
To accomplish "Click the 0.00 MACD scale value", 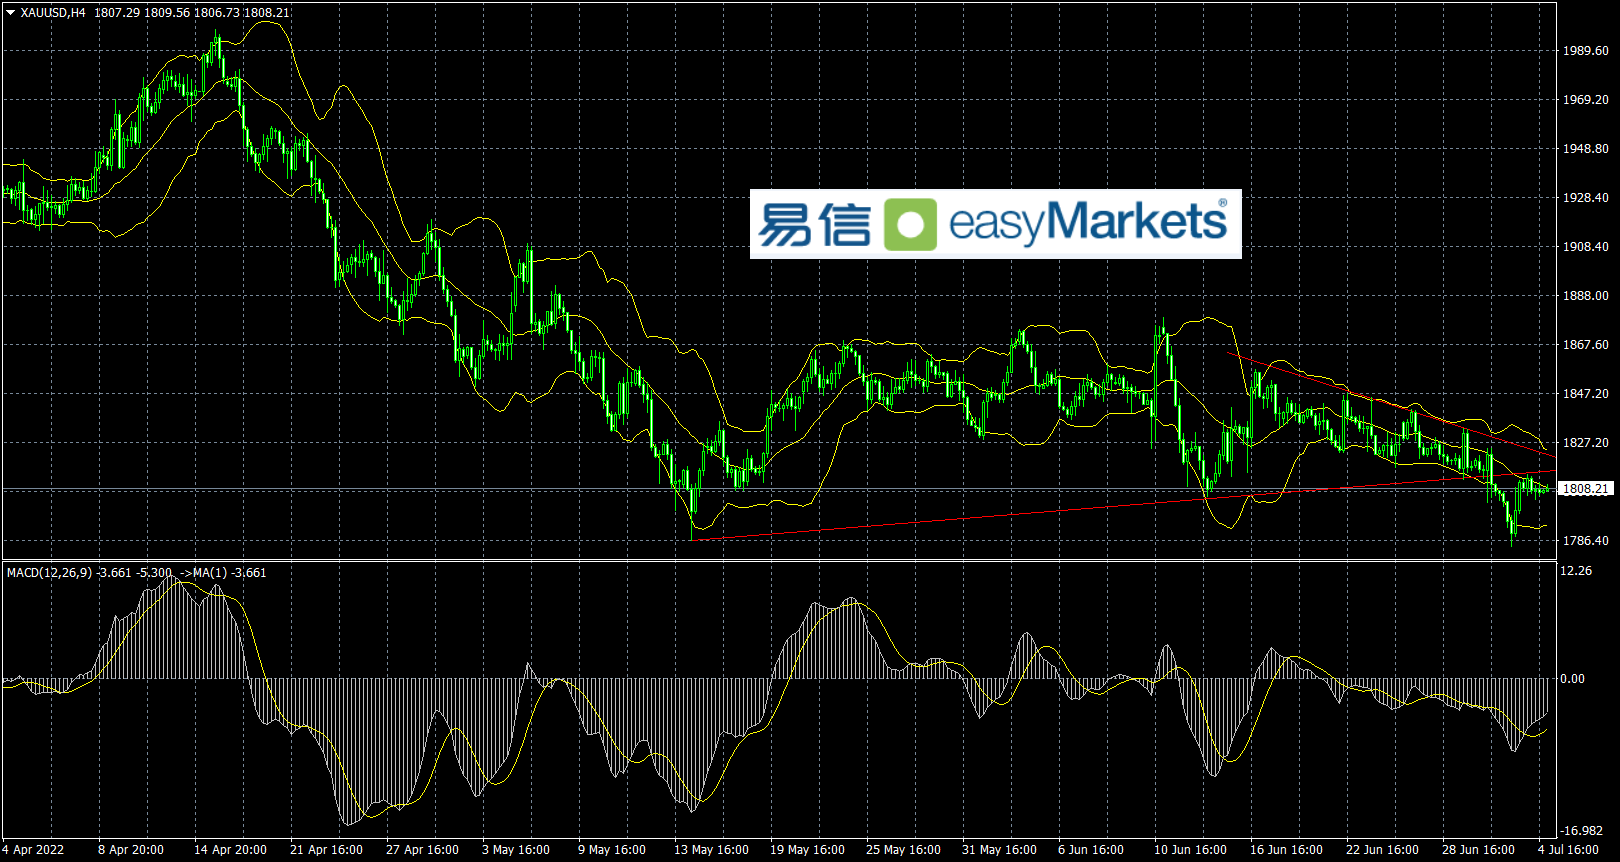I will (x=1573, y=679).
